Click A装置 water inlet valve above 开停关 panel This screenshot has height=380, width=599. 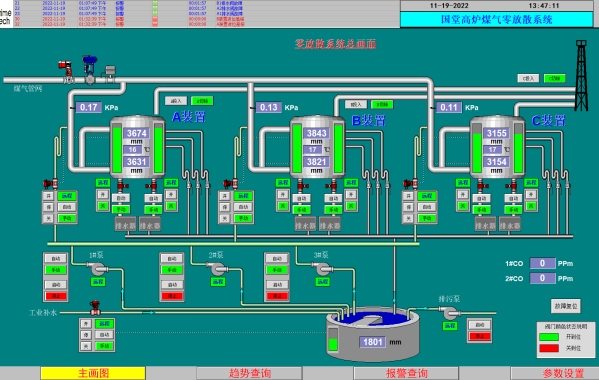pos(50,184)
